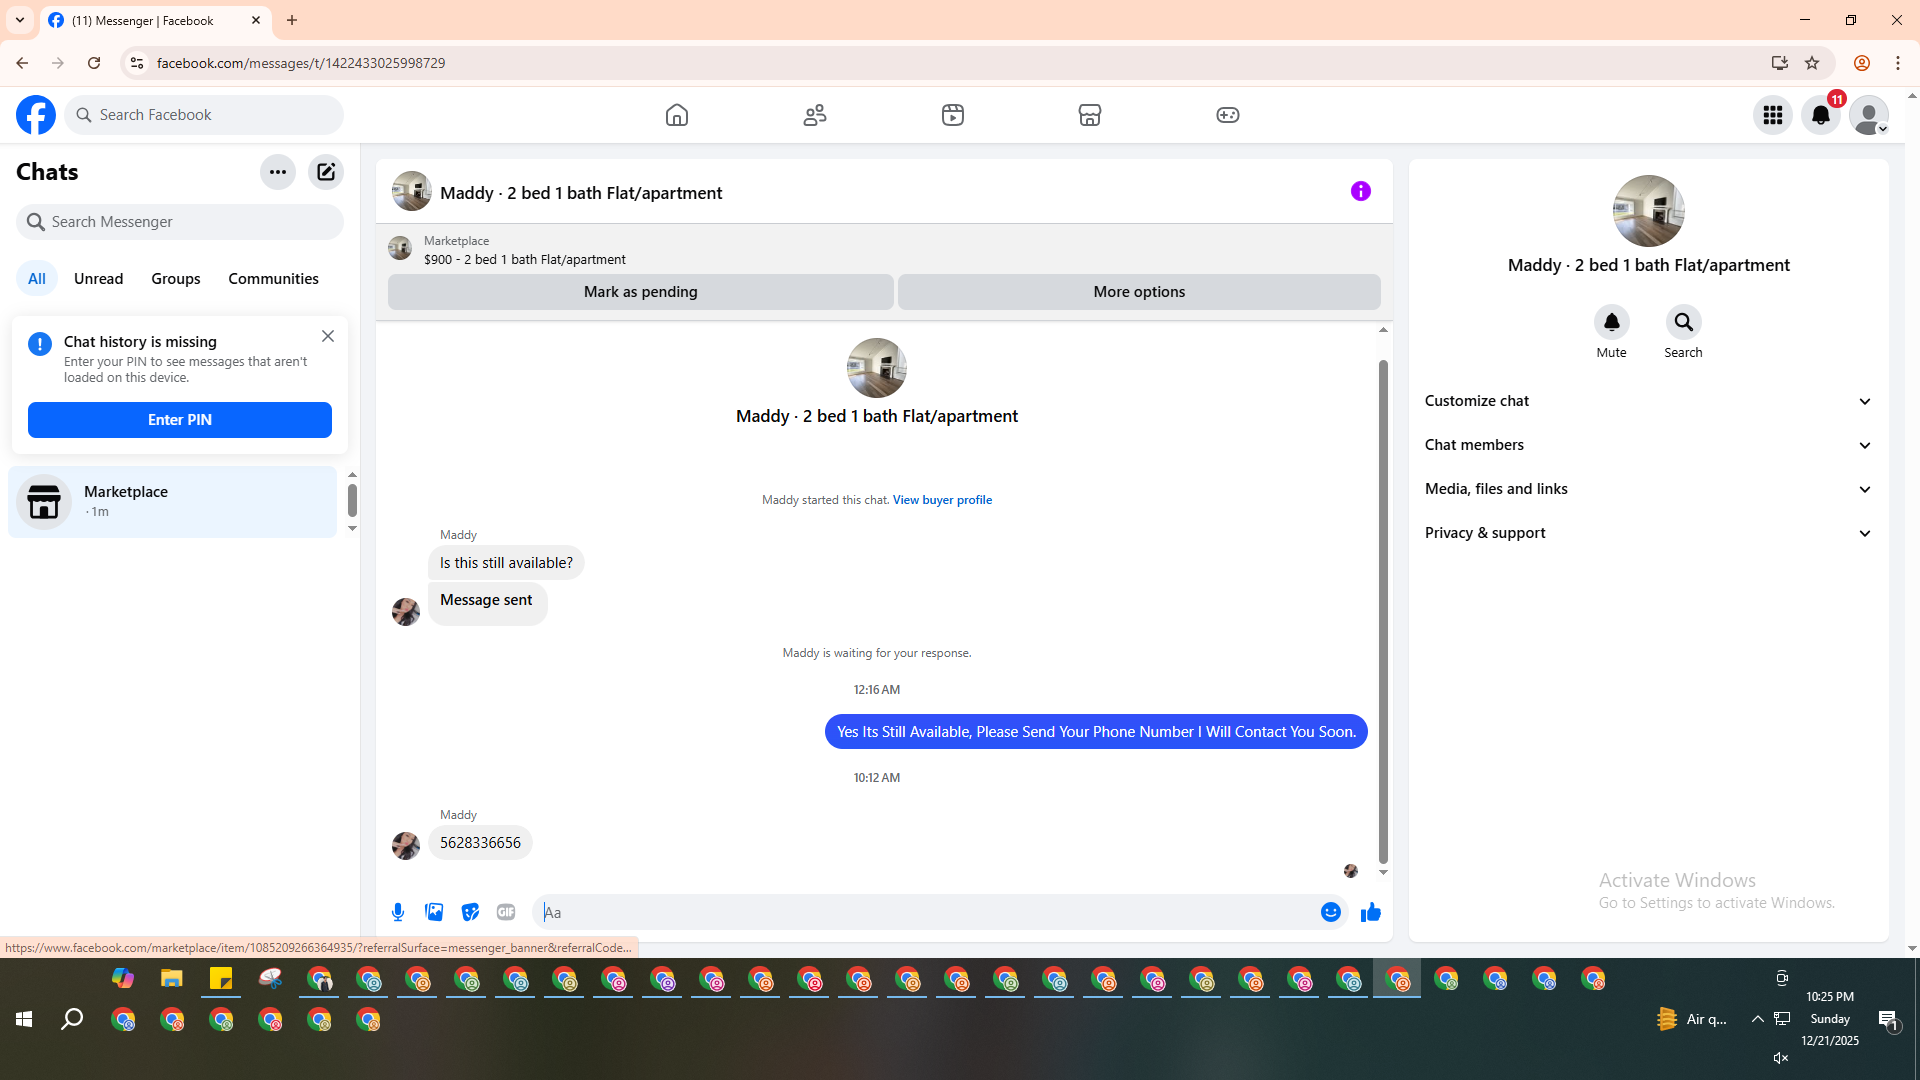Switch to the Communities filter
Screen dimensions: 1920x1080
[273, 279]
